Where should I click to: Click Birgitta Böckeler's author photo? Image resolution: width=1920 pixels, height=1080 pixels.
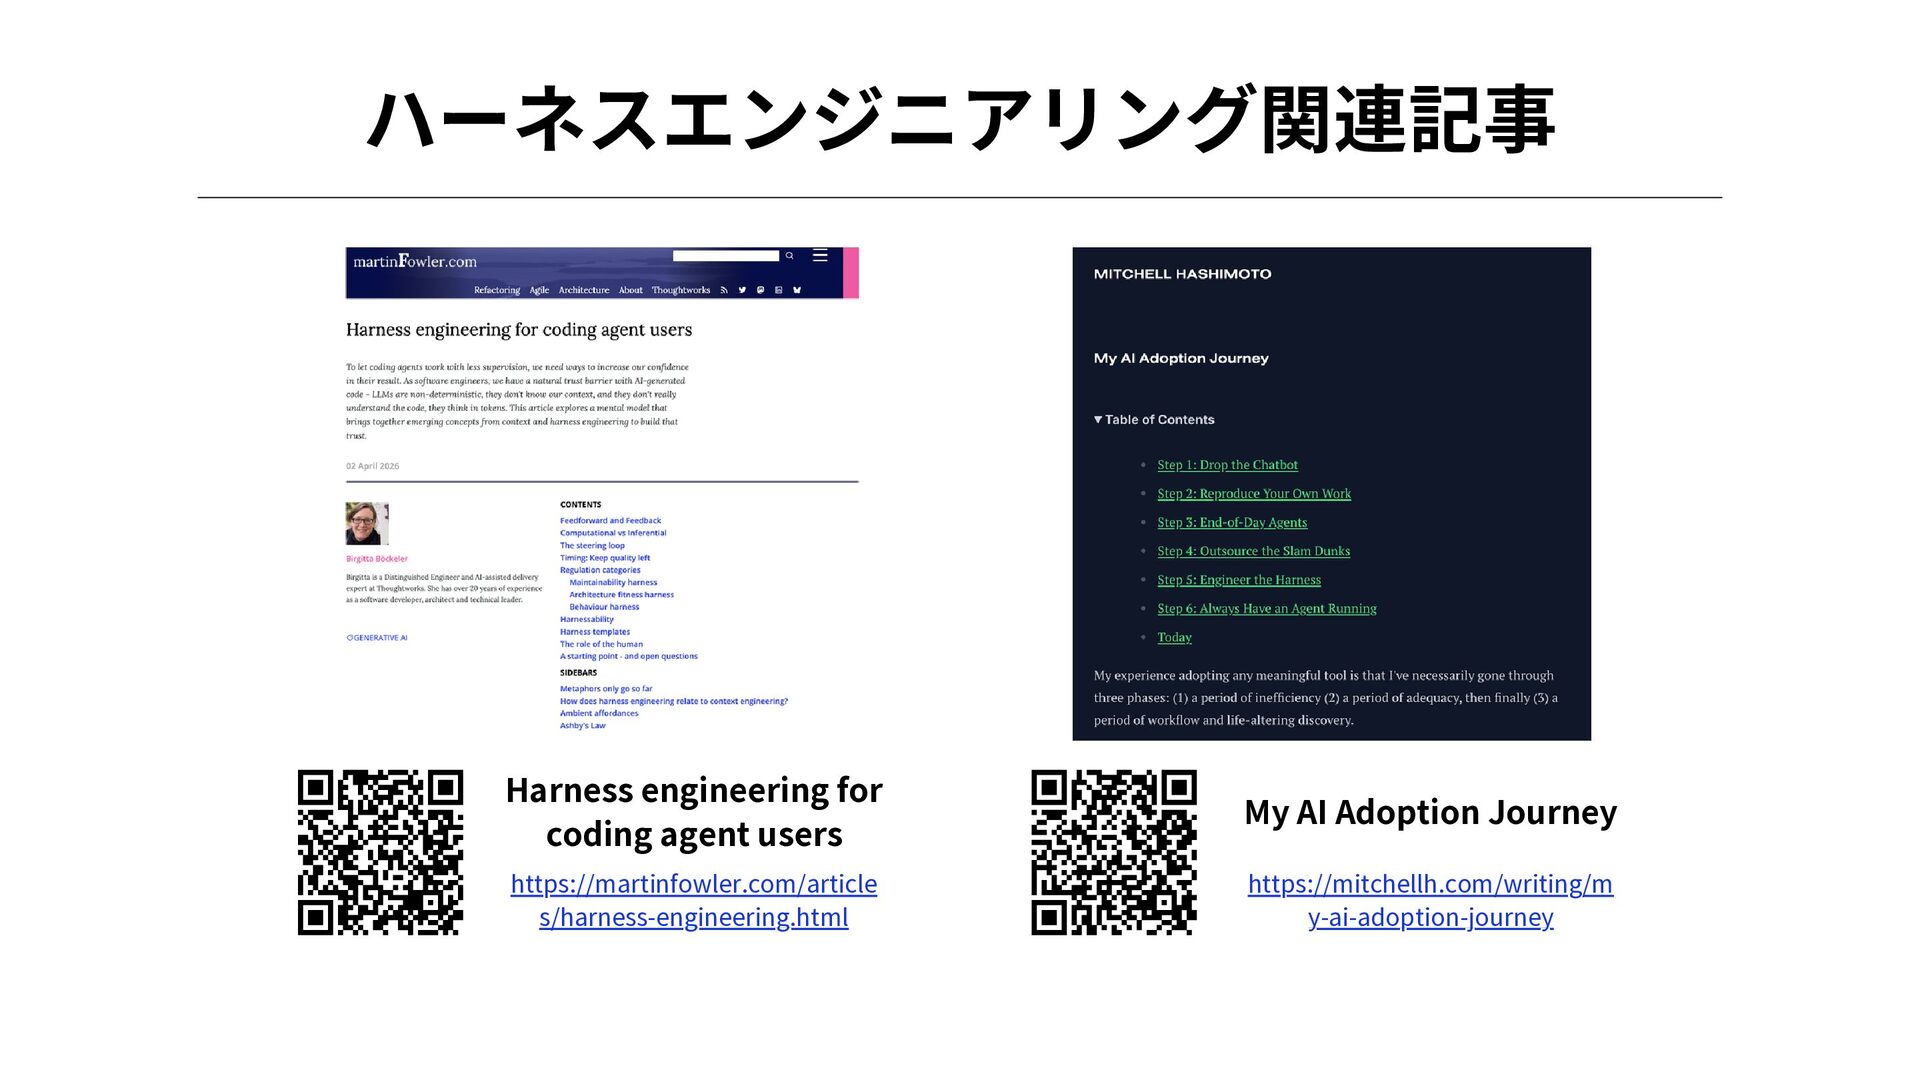[366, 524]
